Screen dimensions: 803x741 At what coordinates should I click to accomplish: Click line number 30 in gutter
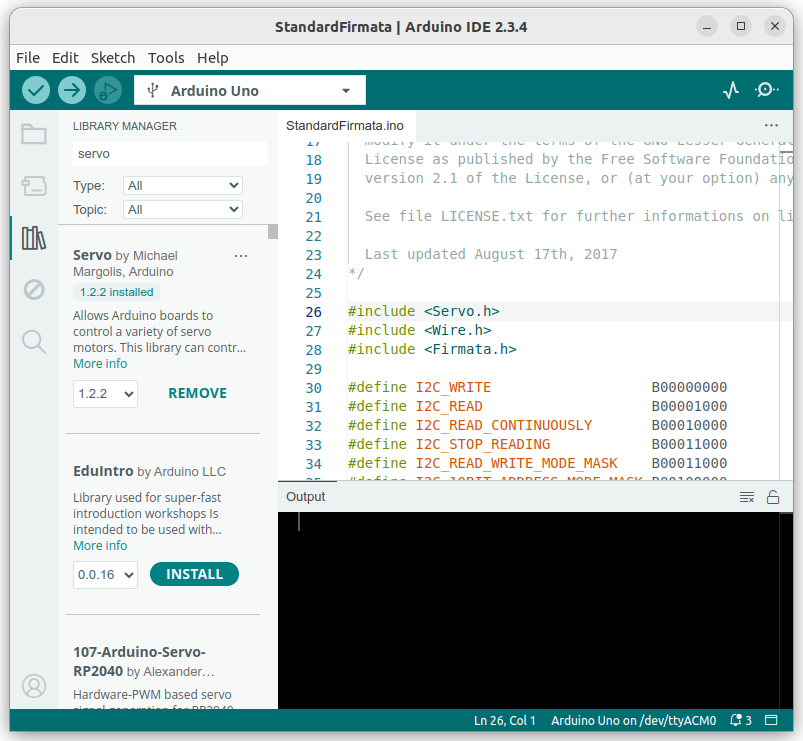tap(313, 388)
